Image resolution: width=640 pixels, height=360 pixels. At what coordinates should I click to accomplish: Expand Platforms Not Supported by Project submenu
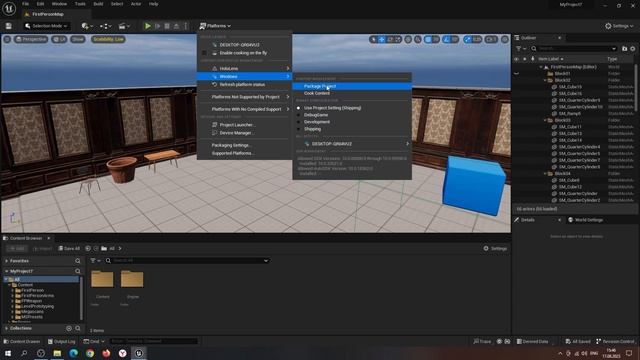(x=244, y=97)
